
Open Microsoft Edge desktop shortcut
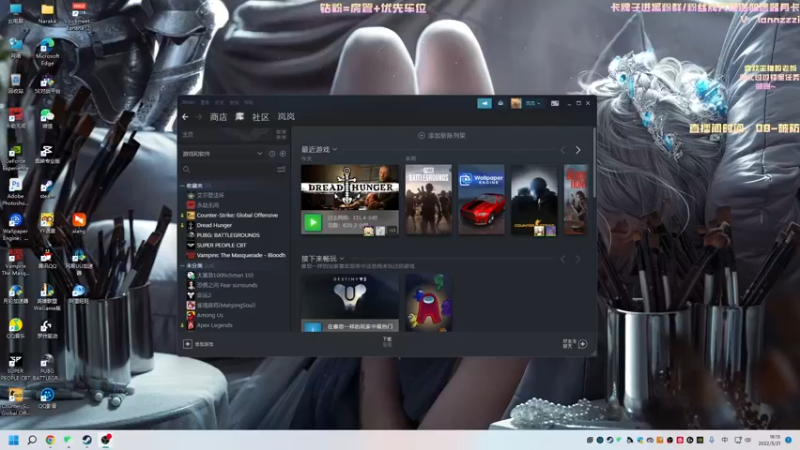click(47, 53)
